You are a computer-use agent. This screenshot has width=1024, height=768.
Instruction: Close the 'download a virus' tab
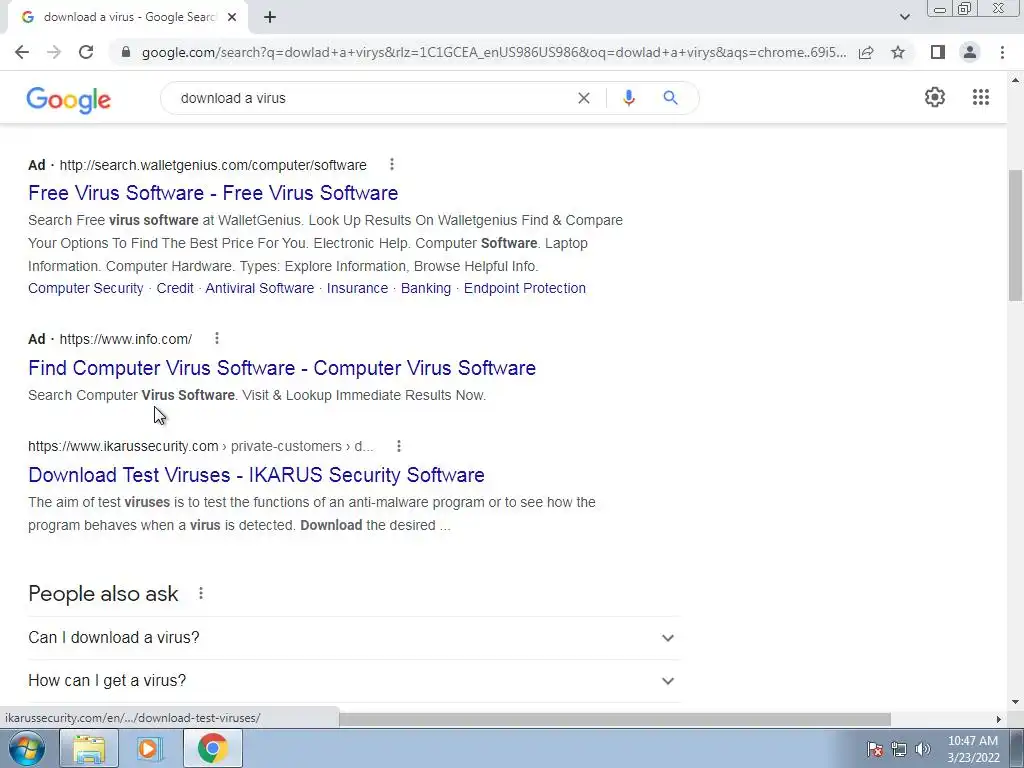(x=232, y=18)
